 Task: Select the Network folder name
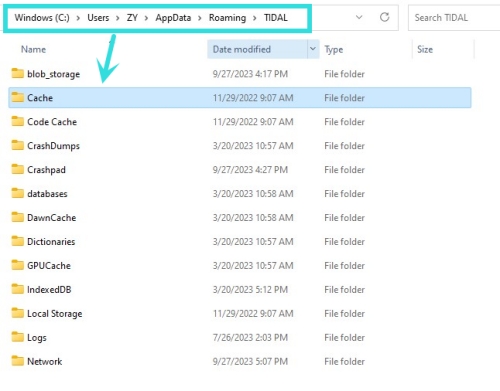click(45, 362)
